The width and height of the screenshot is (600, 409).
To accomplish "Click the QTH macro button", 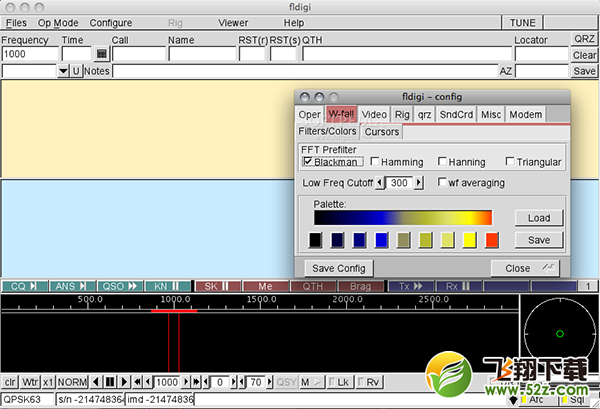I will pyautogui.click(x=313, y=286).
